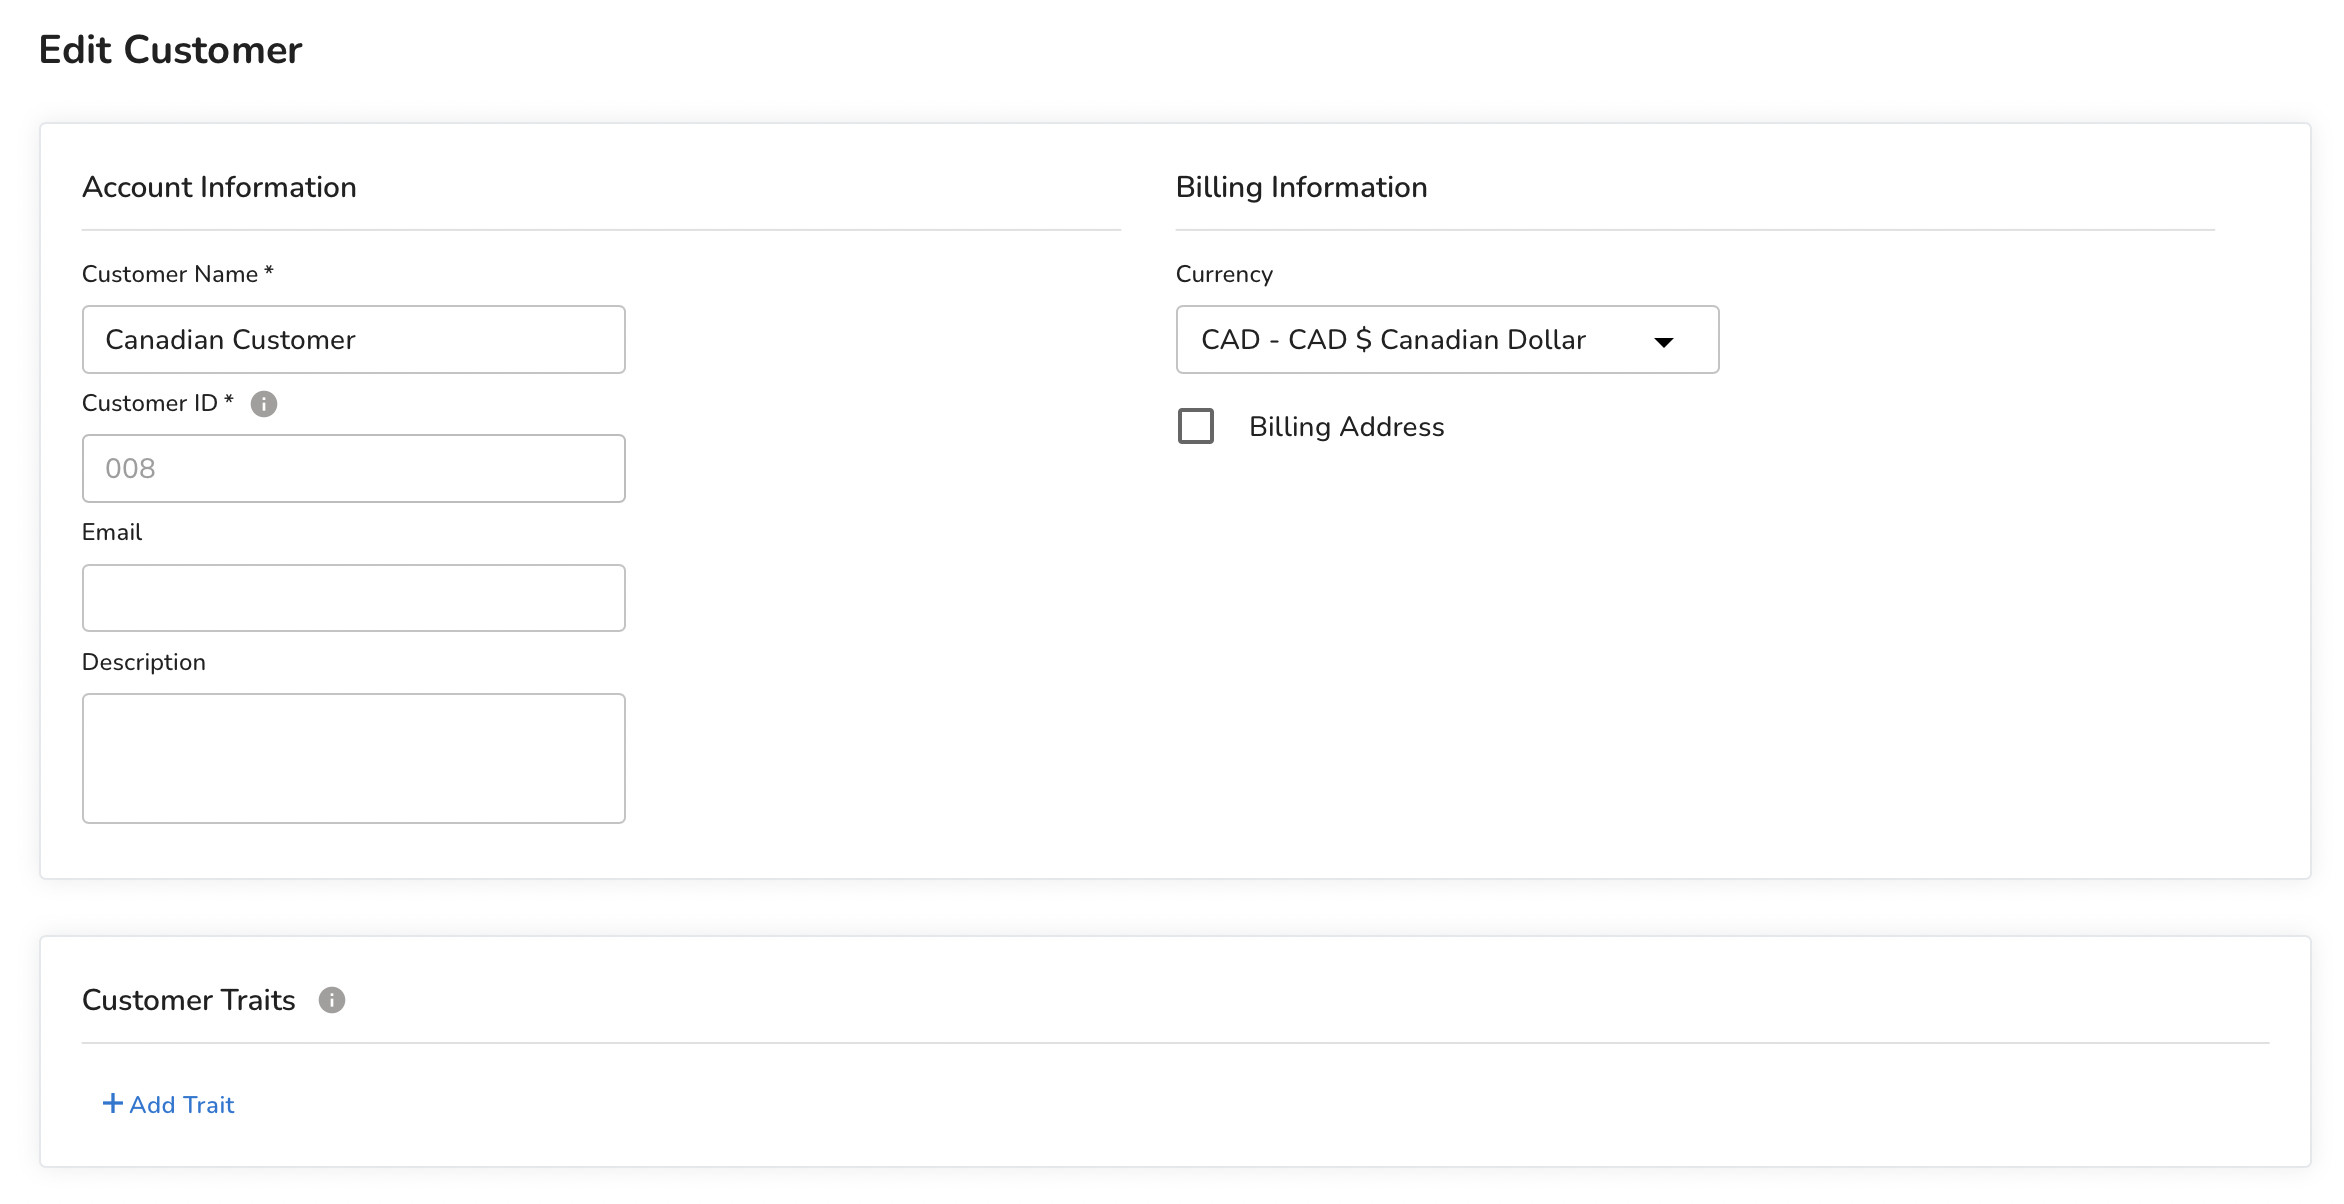Click the Currency dropdown caret arrow
Image resolution: width=2344 pixels, height=1204 pixels.
[x=1664, y=342]
